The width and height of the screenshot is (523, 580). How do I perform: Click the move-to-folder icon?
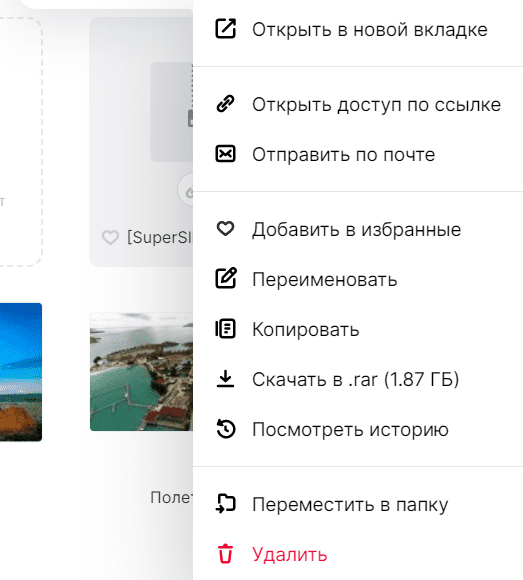click(x=226, y=504)
